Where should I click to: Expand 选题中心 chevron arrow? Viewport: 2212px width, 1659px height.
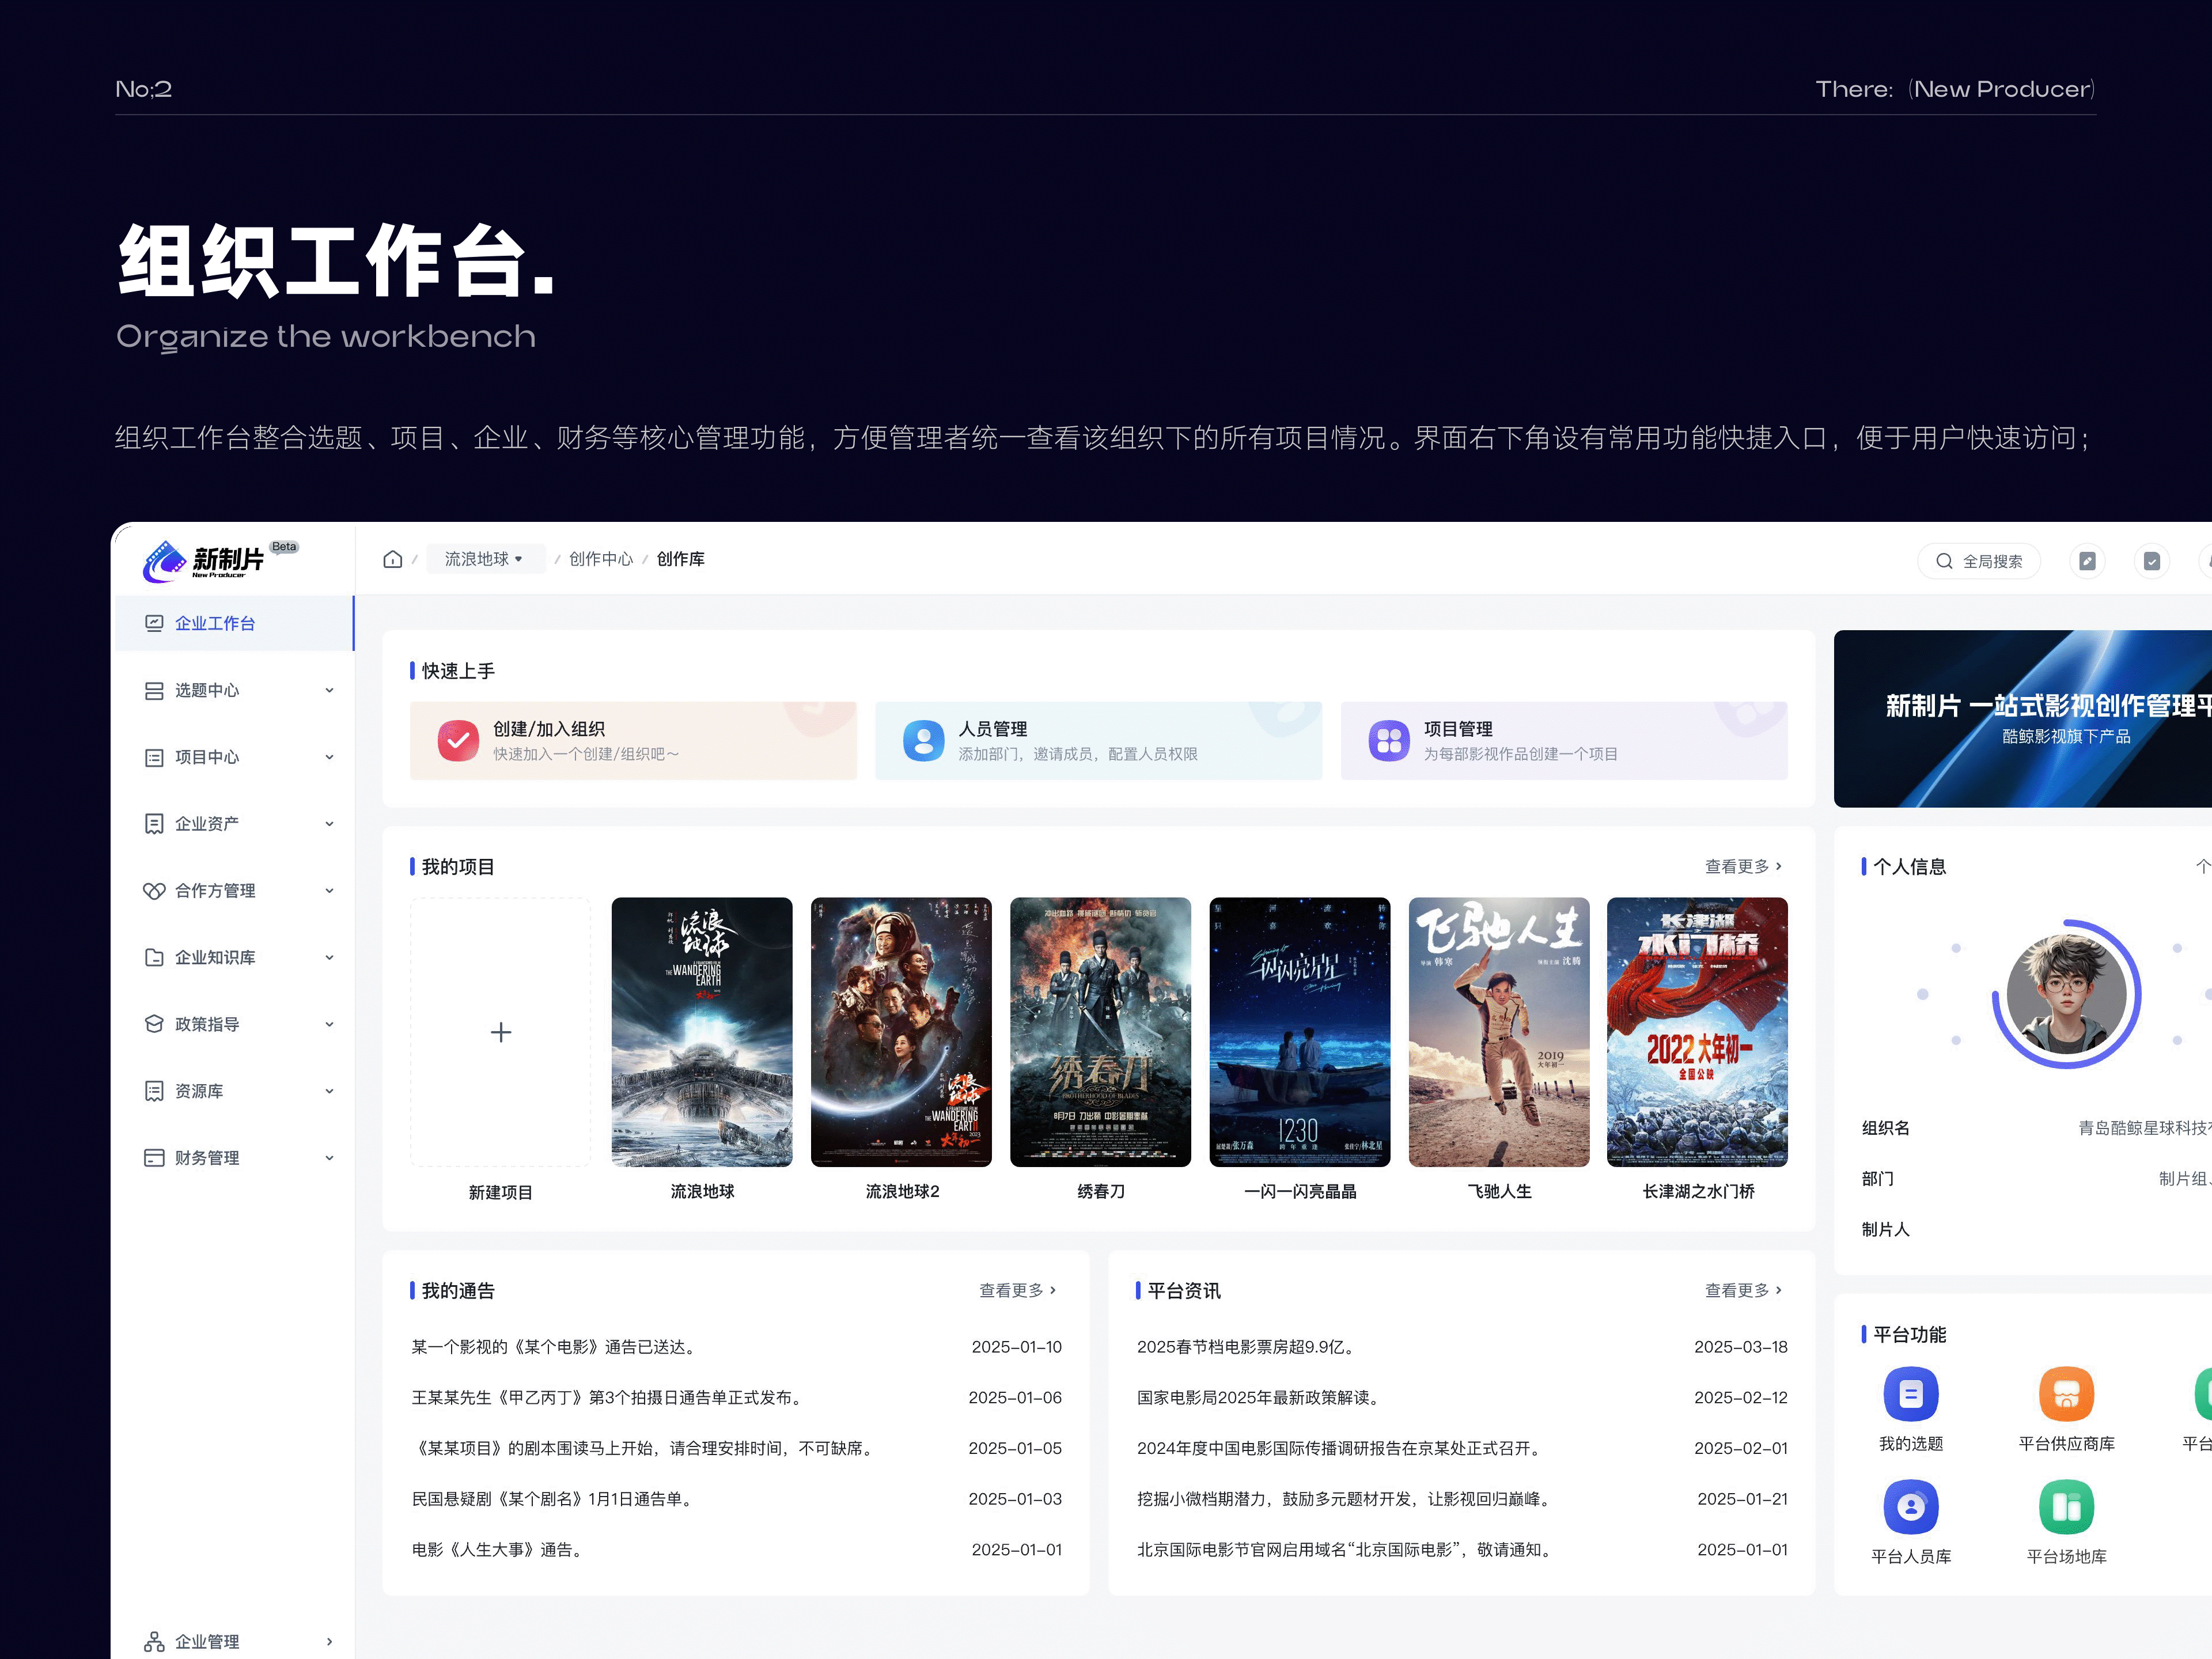[x=329, y=691]
